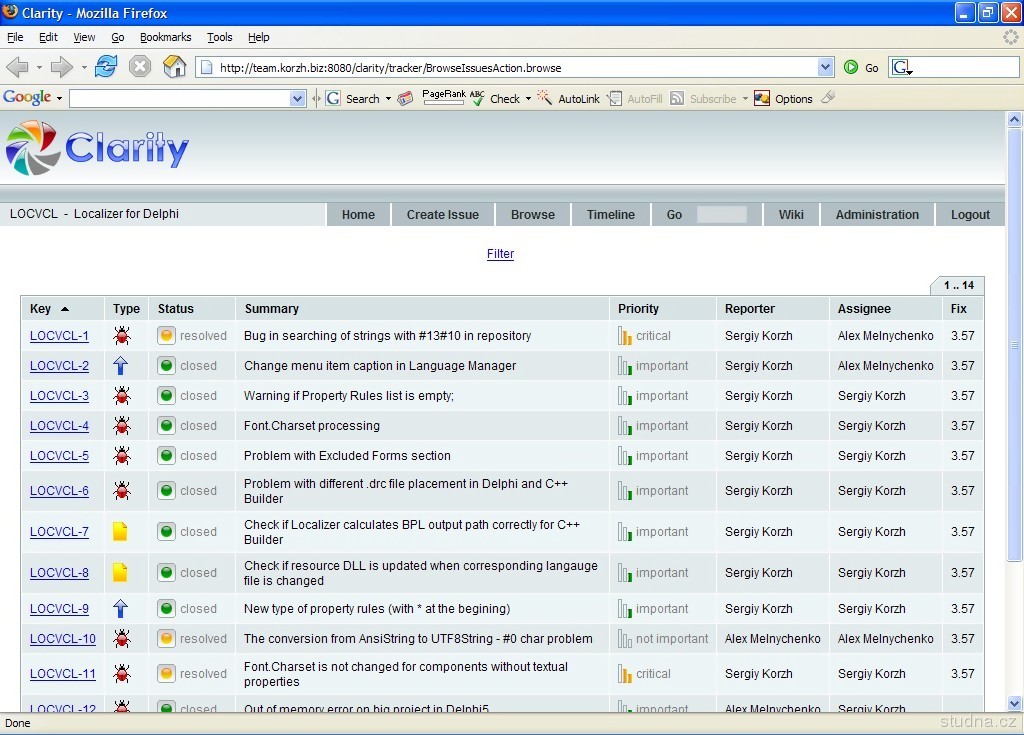Click the Go issue number input field

[x=721, y=215]
